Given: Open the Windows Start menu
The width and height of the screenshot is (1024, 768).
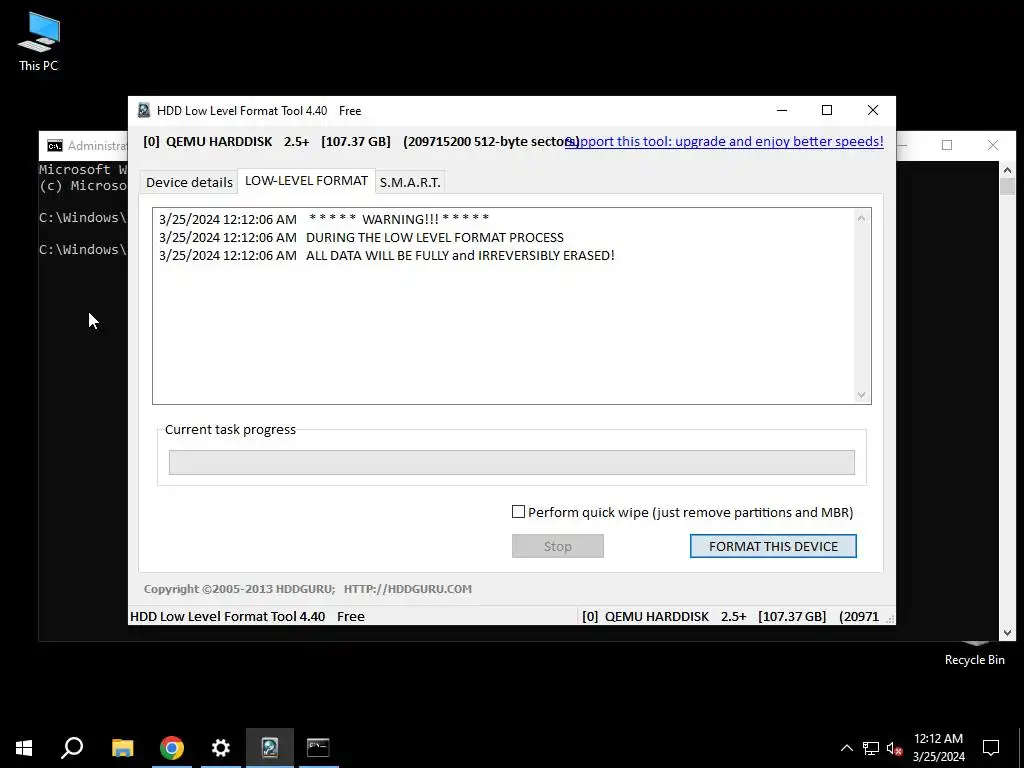Looking at the screenshot, I should pos(24,748).
